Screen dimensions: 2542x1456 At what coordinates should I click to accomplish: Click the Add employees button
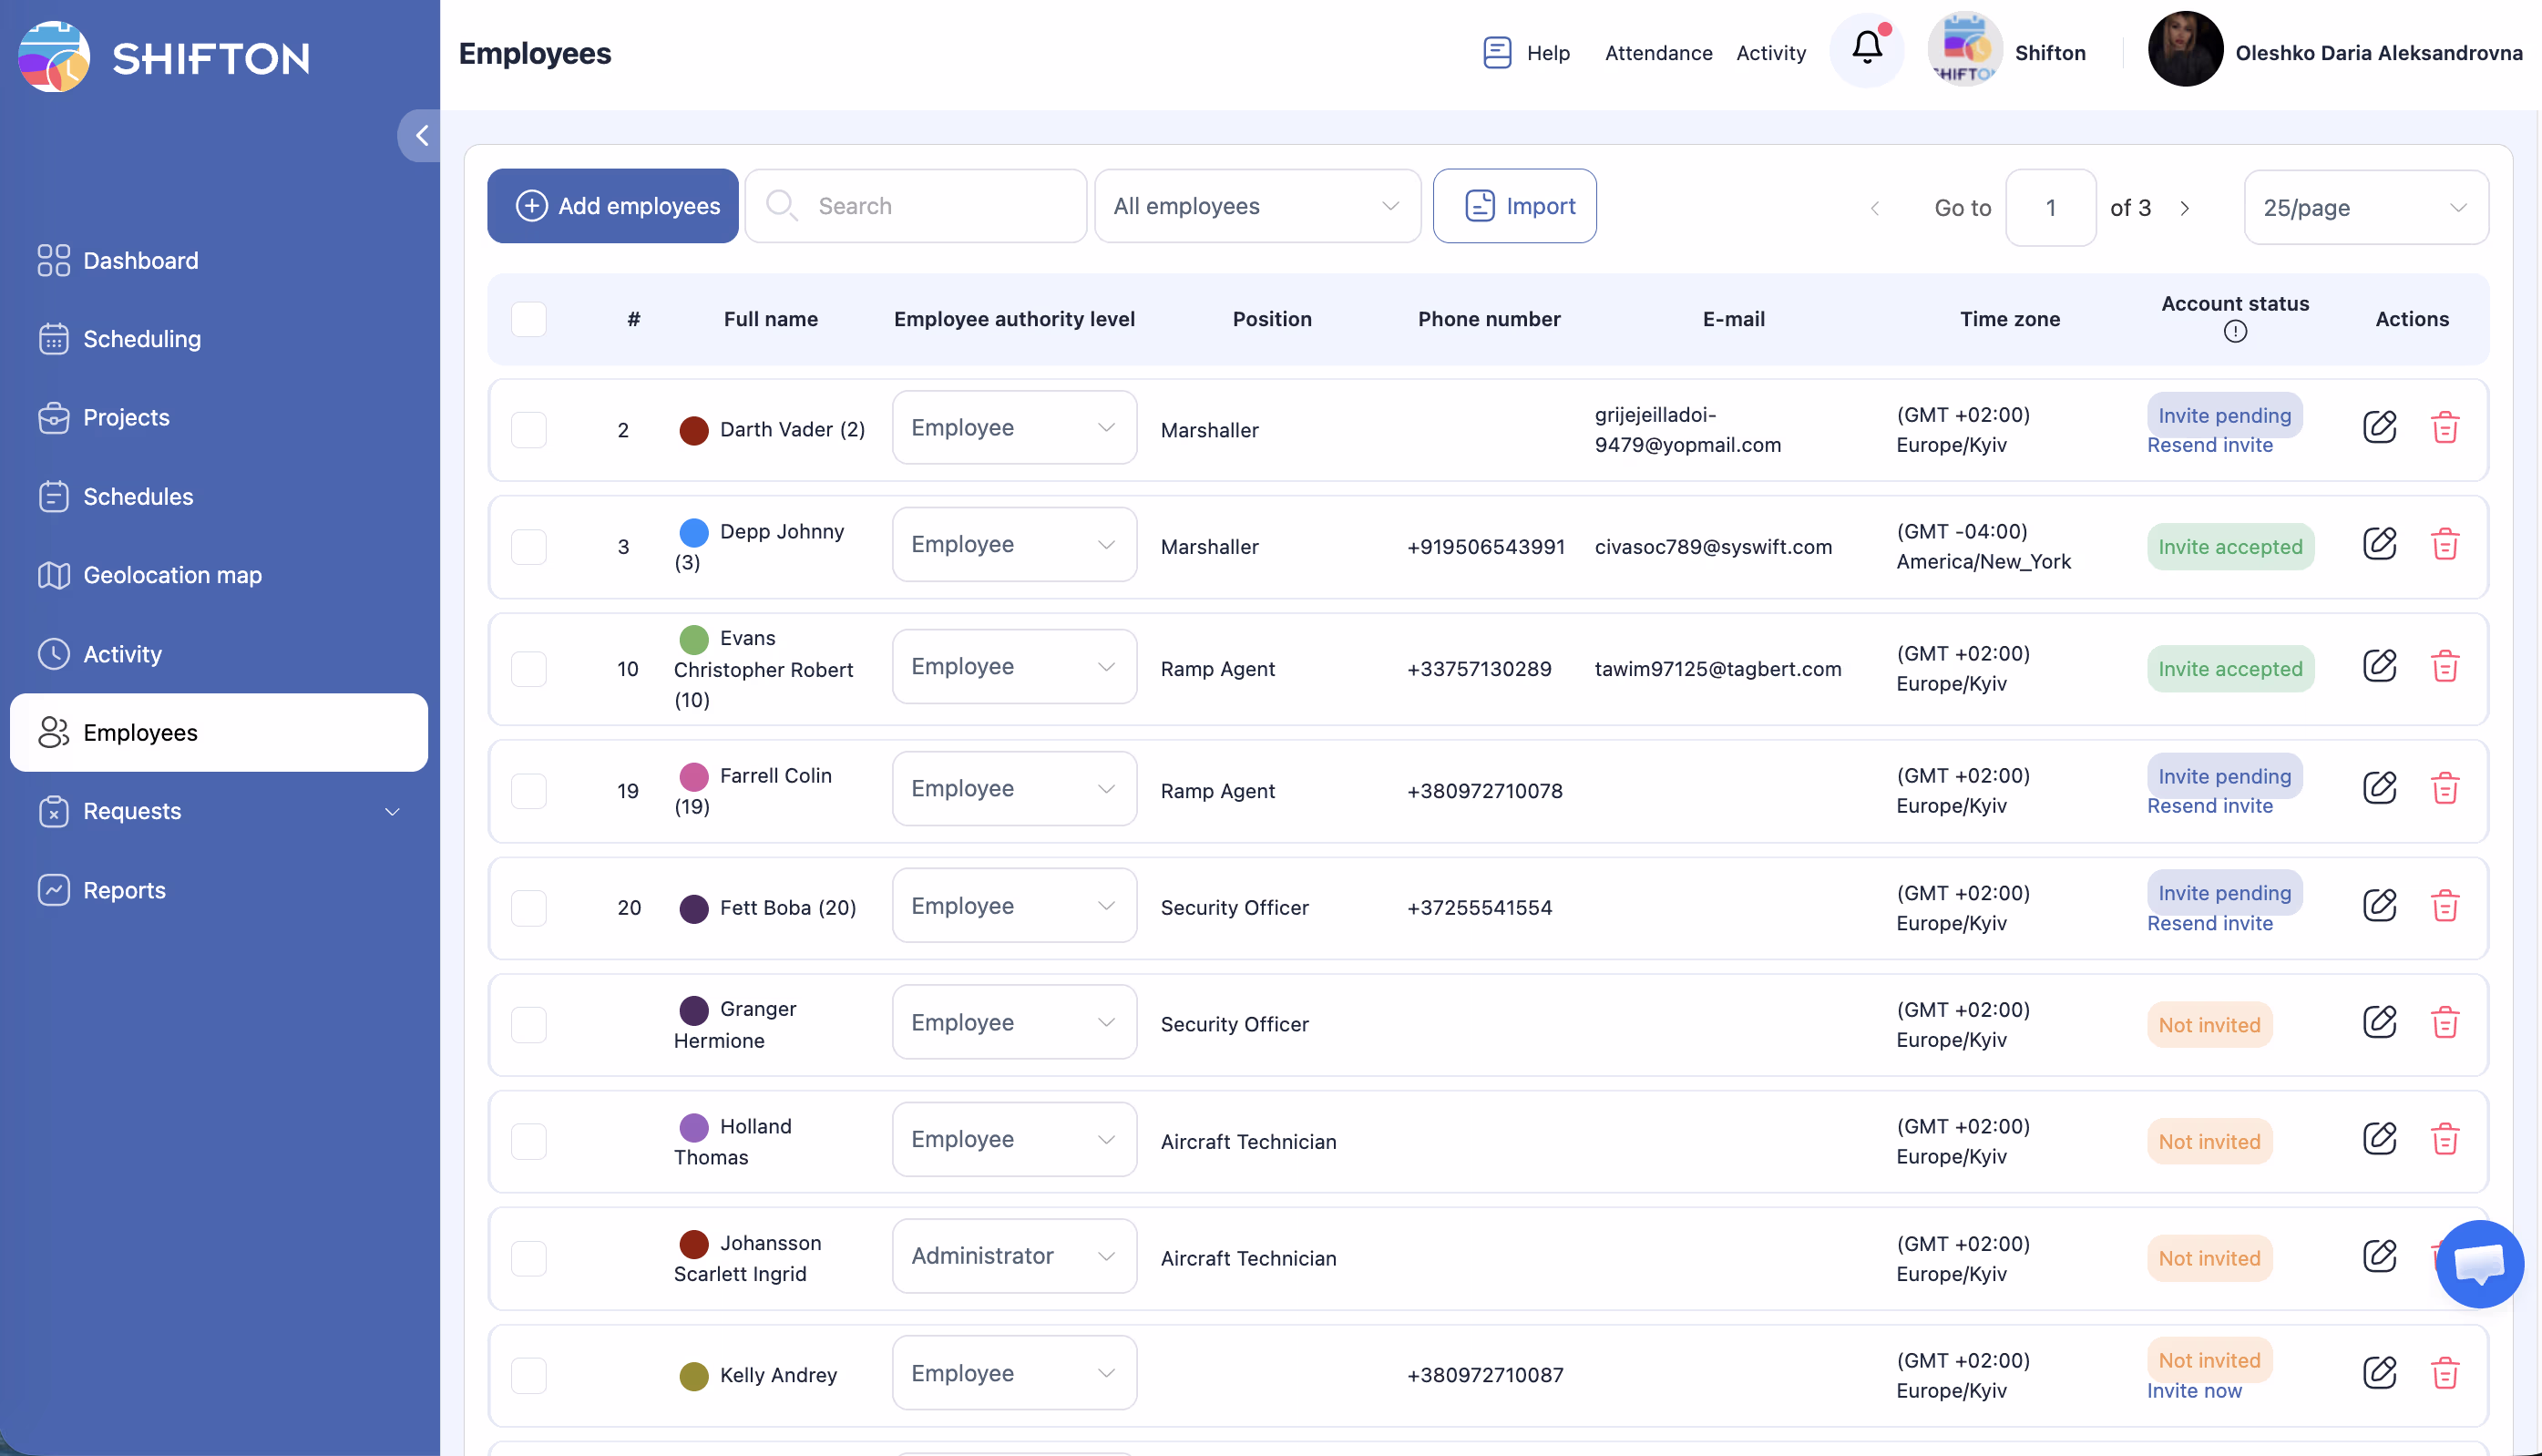tap(612, 206)
